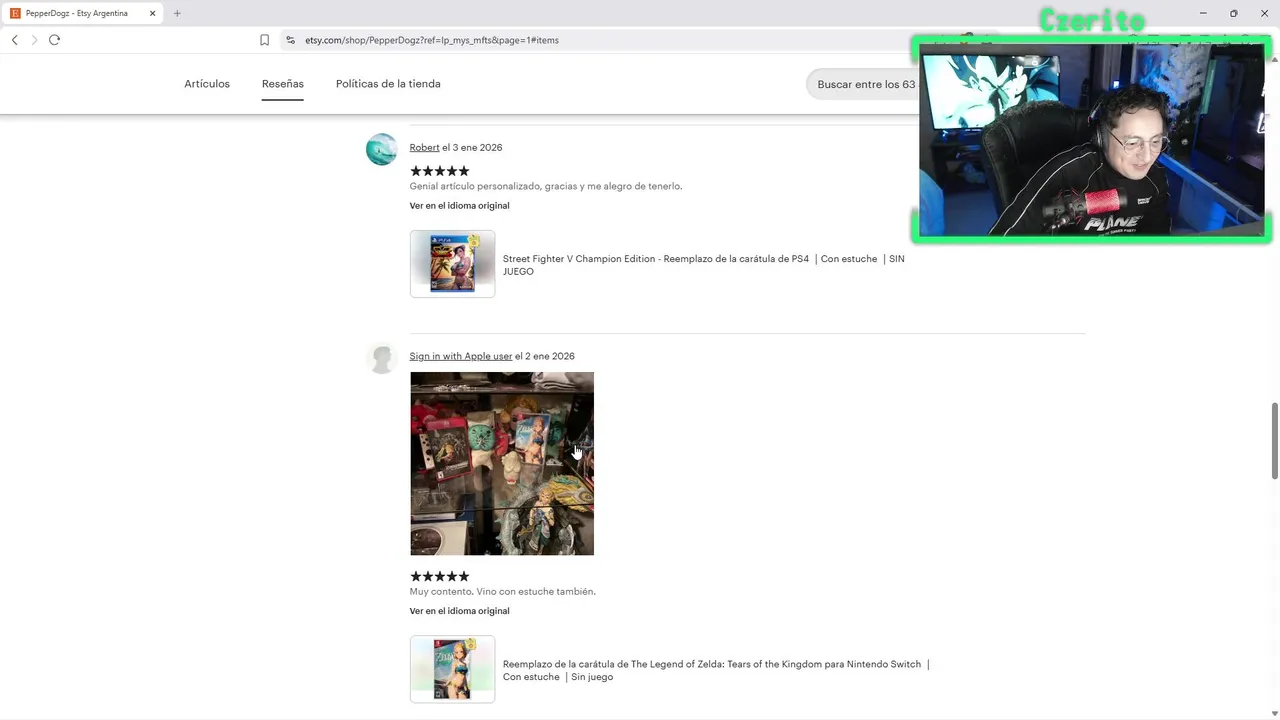The image size is (1280, 720).
Task: Open Zelda Tears of the Kingdom thumbnail
Action: 452,669
